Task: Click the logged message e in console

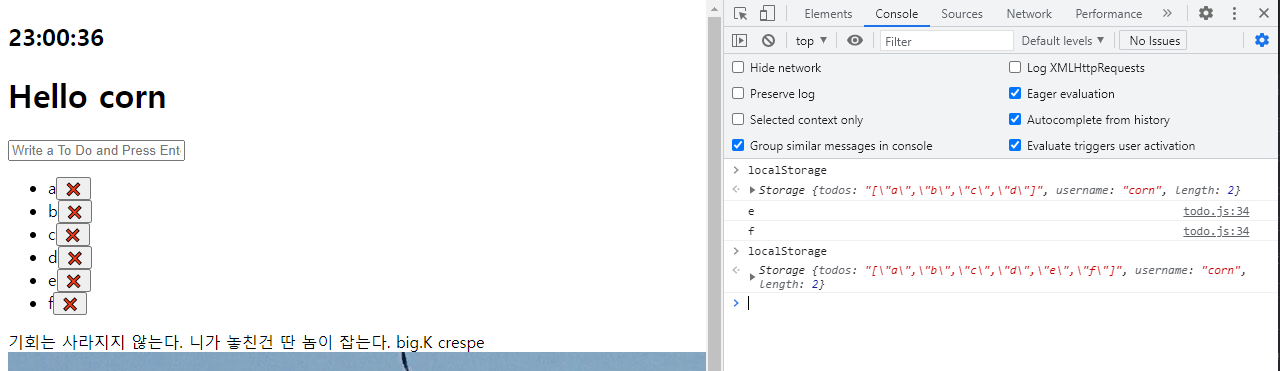Action: [751, 211]
